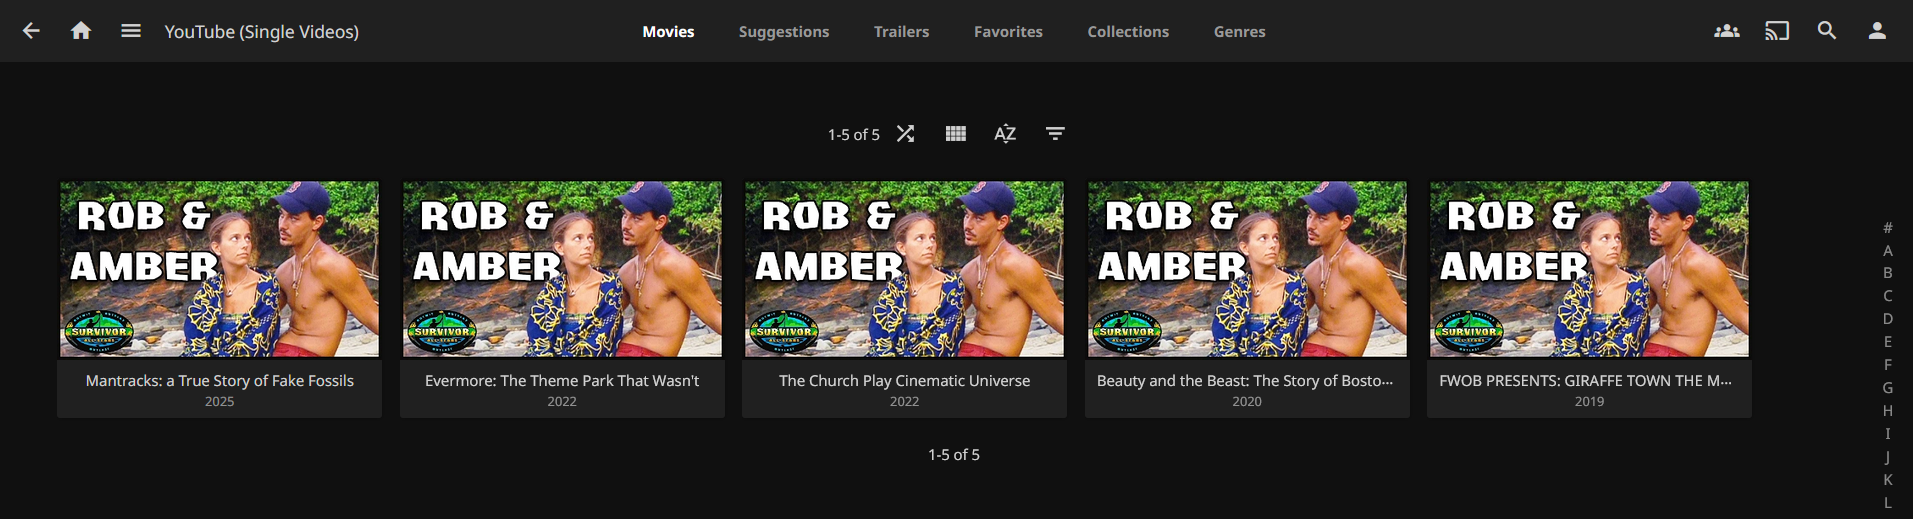Jump to letter H in alphabet picker
This screenshot has width=1913, height=519.
pos(1887,411)
